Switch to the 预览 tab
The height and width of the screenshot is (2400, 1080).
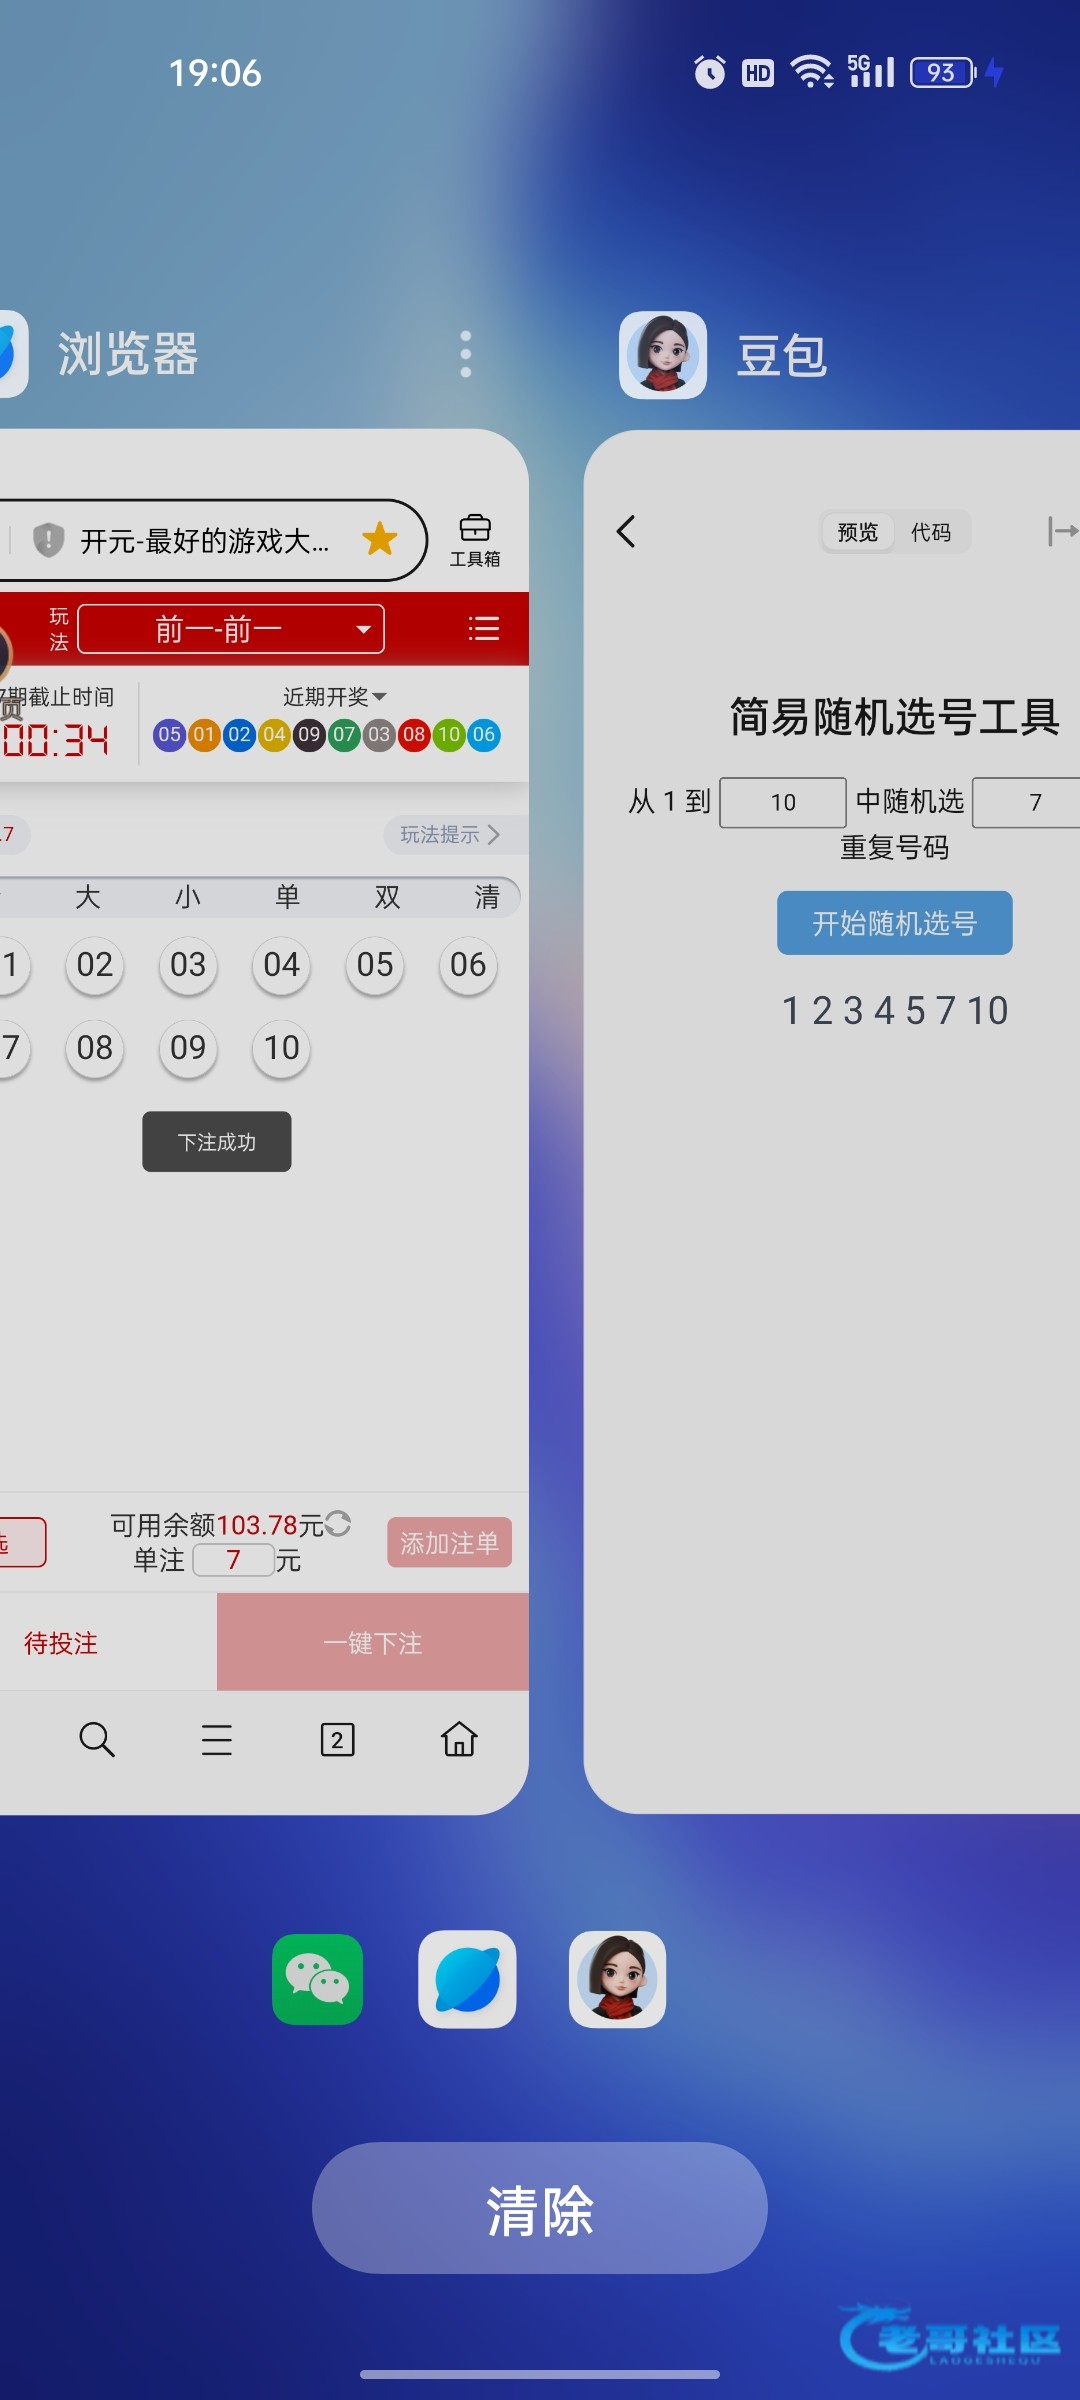(857, 532)
